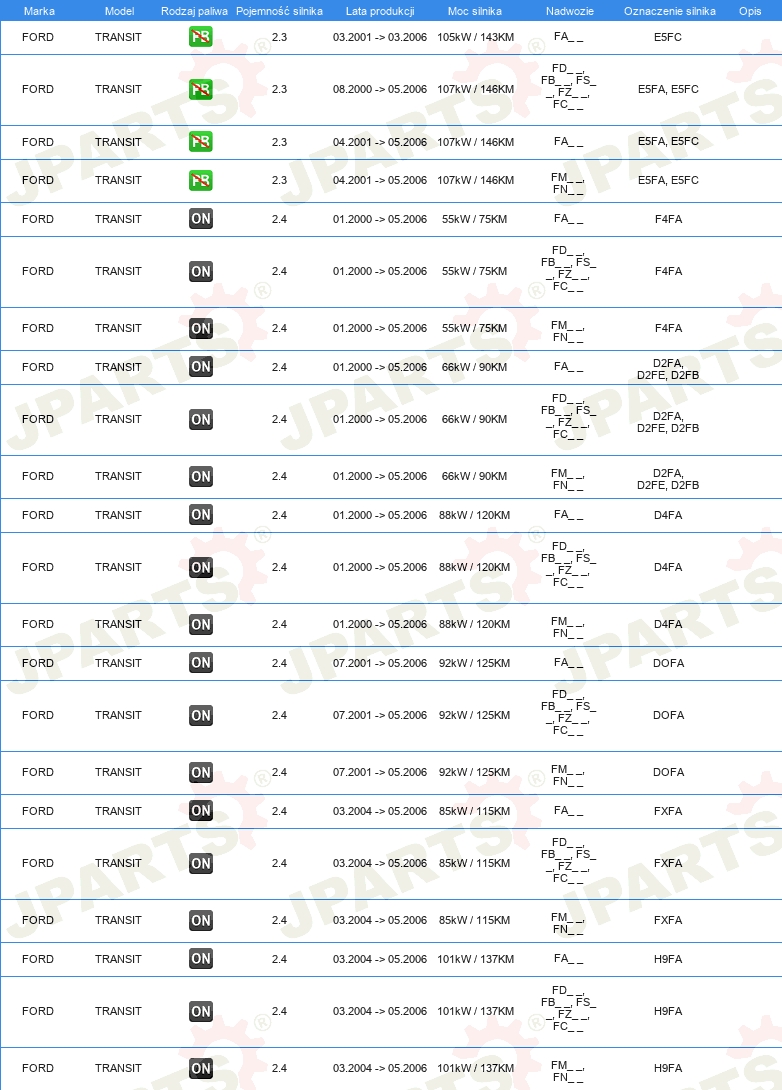This screenshot has height=1090, width=782.
Task: Select D2FA, D2FE, D2FB in the FA__ body row
Action: (x=668, y=369)
